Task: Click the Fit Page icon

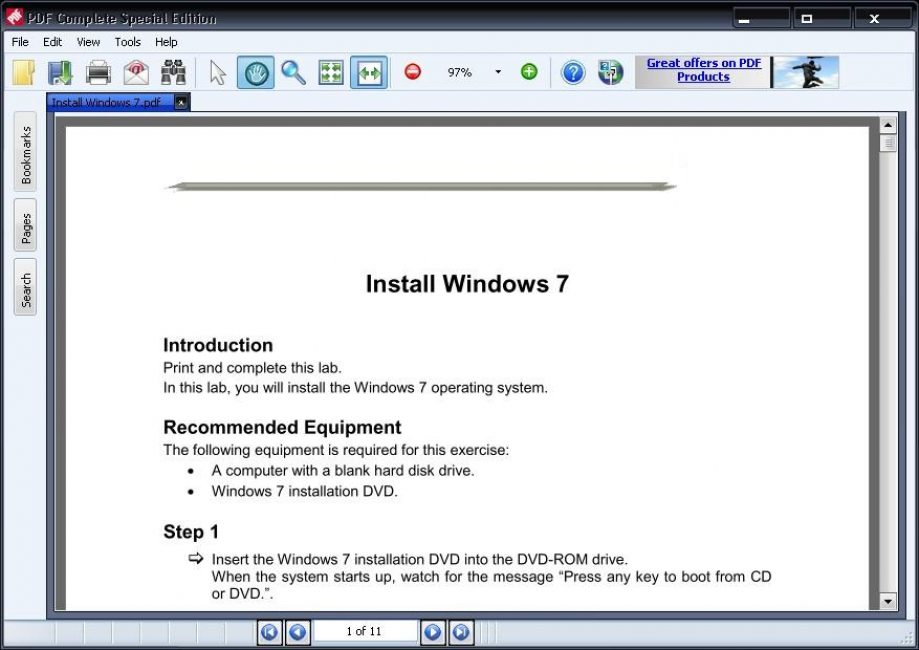Action: 331,73
